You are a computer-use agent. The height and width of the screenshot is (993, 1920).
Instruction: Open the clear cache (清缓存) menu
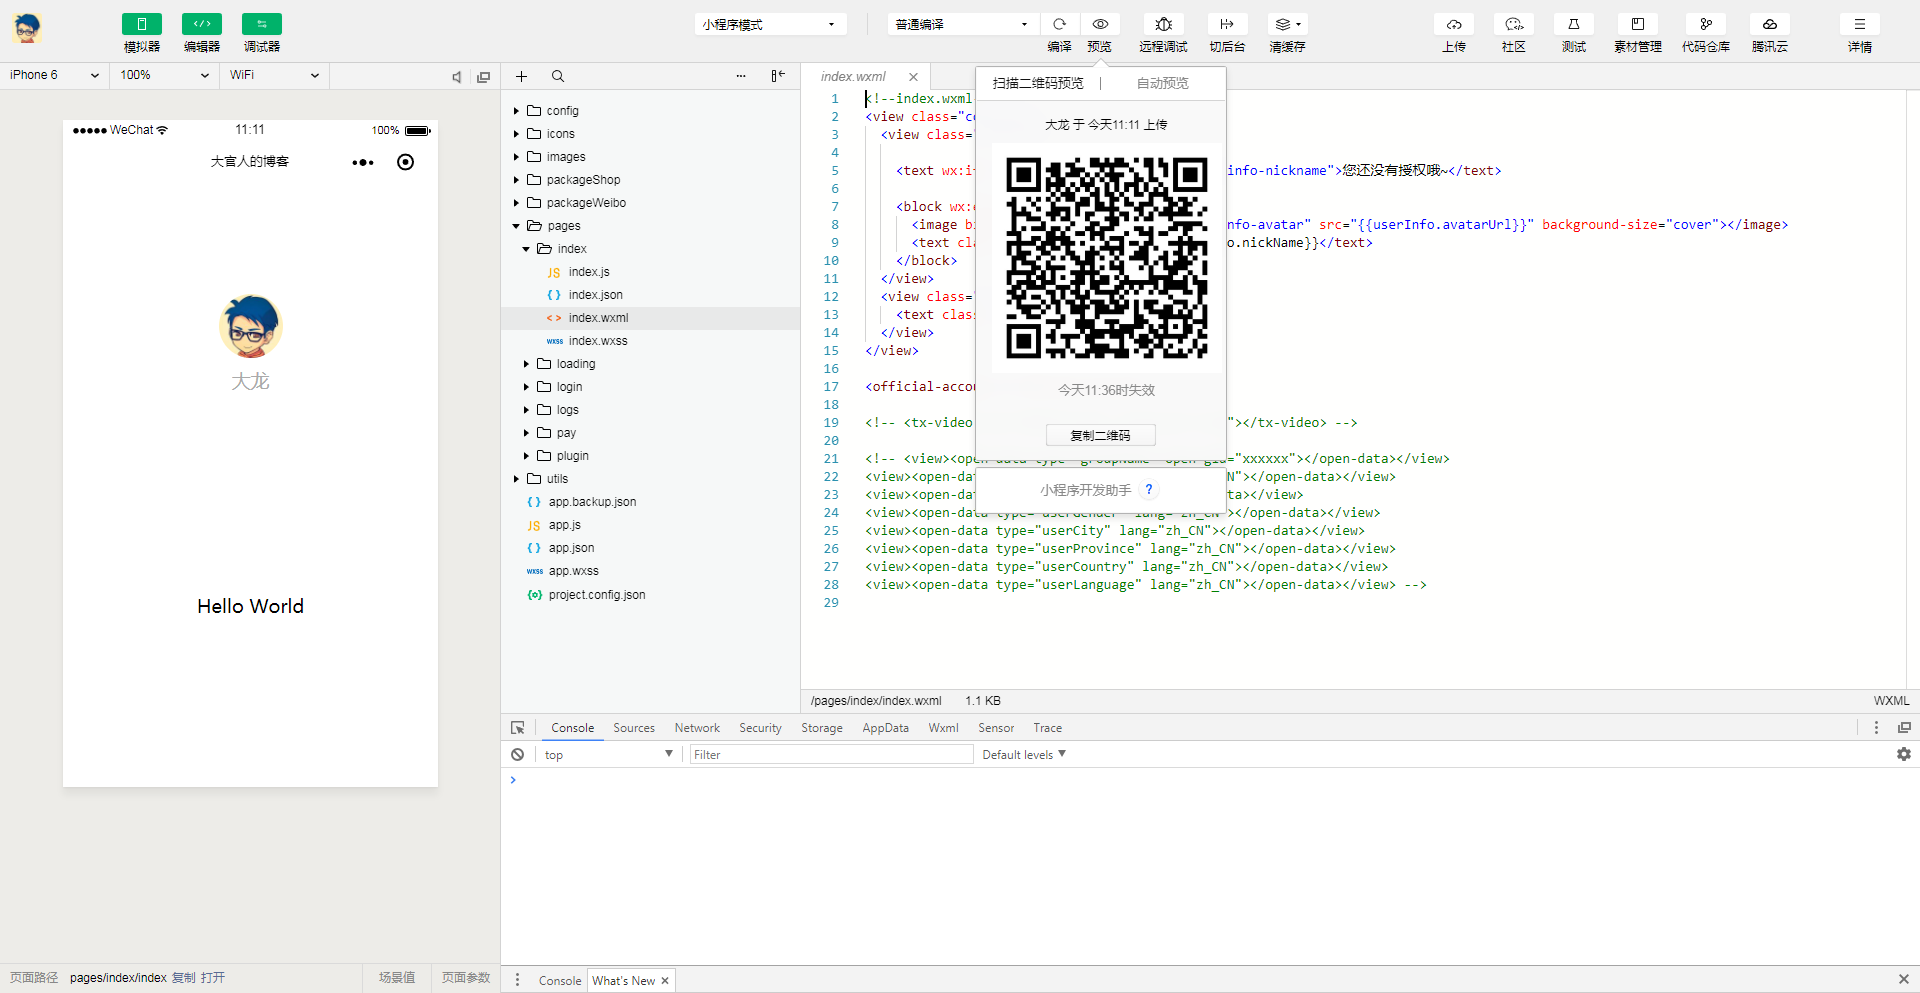[x=1287, y=24]
